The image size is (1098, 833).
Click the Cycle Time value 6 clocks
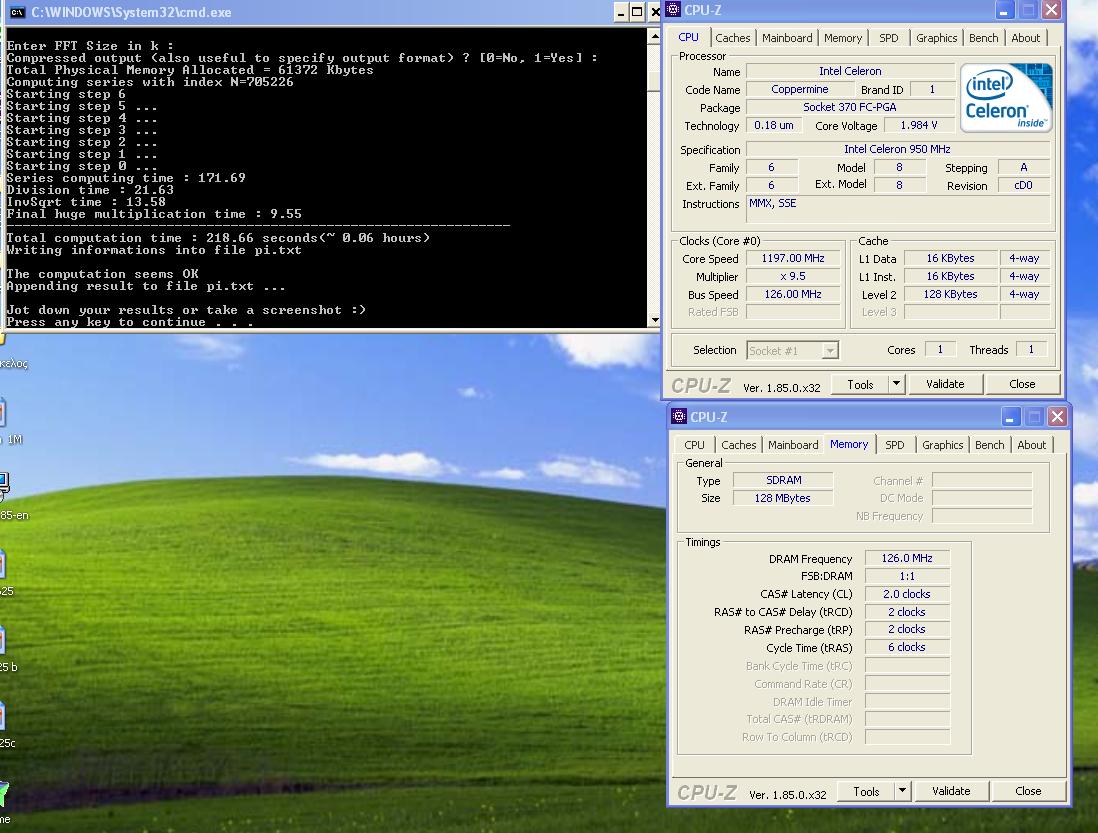pyautogui.click(x=907, y=648)
